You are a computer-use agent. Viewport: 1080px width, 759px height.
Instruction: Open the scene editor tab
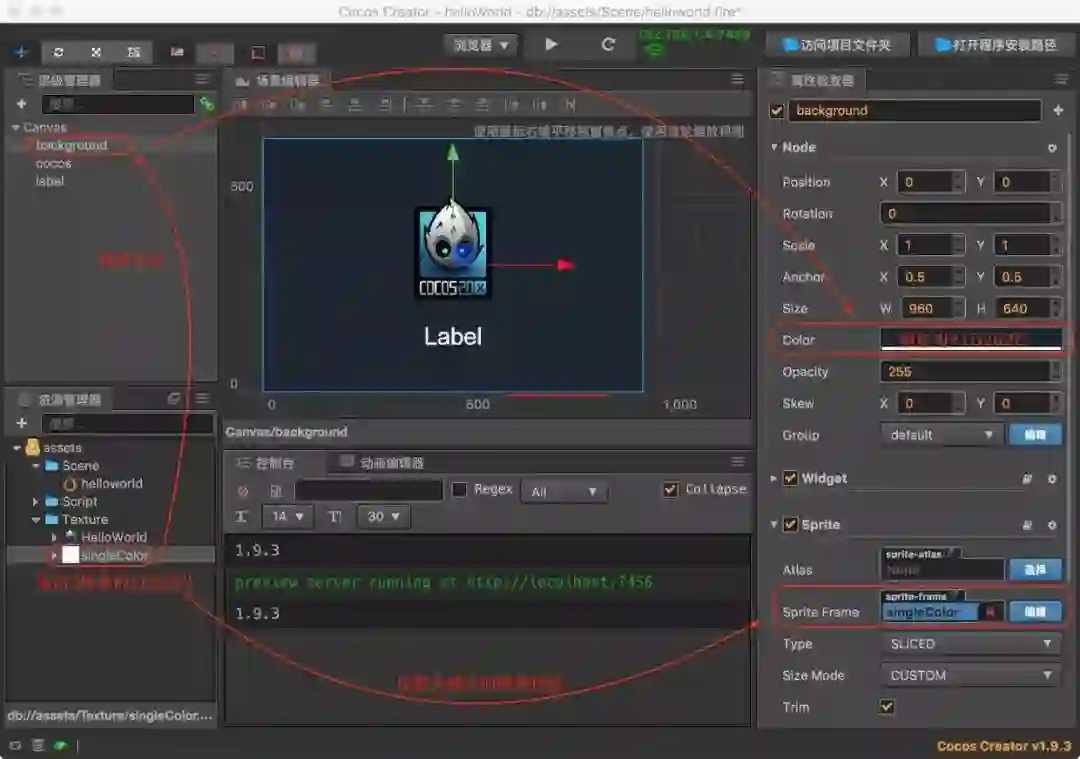[278, 81]
